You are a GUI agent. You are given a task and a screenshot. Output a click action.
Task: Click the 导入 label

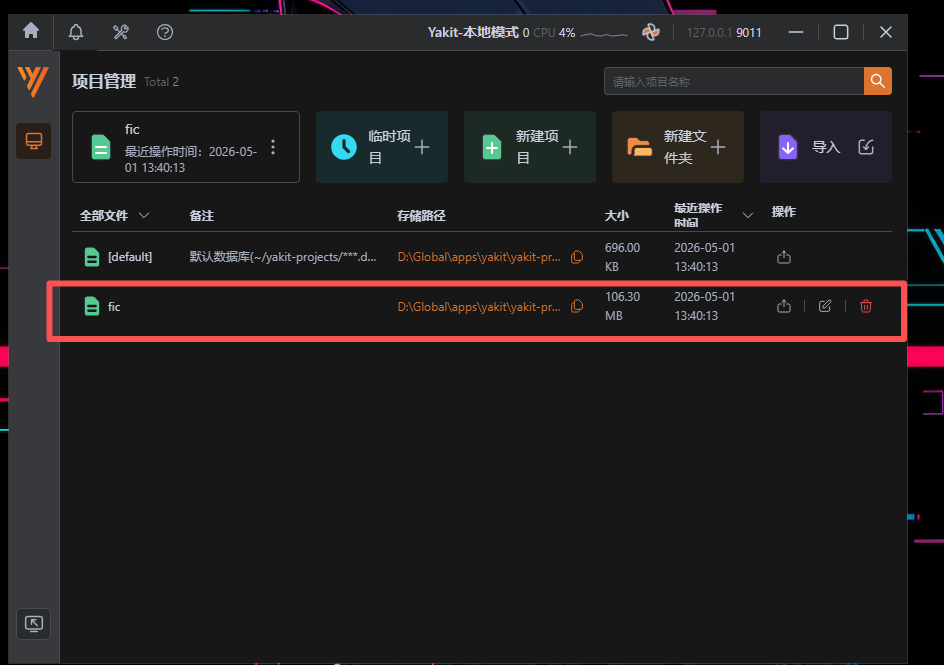(x=826, y=147)
